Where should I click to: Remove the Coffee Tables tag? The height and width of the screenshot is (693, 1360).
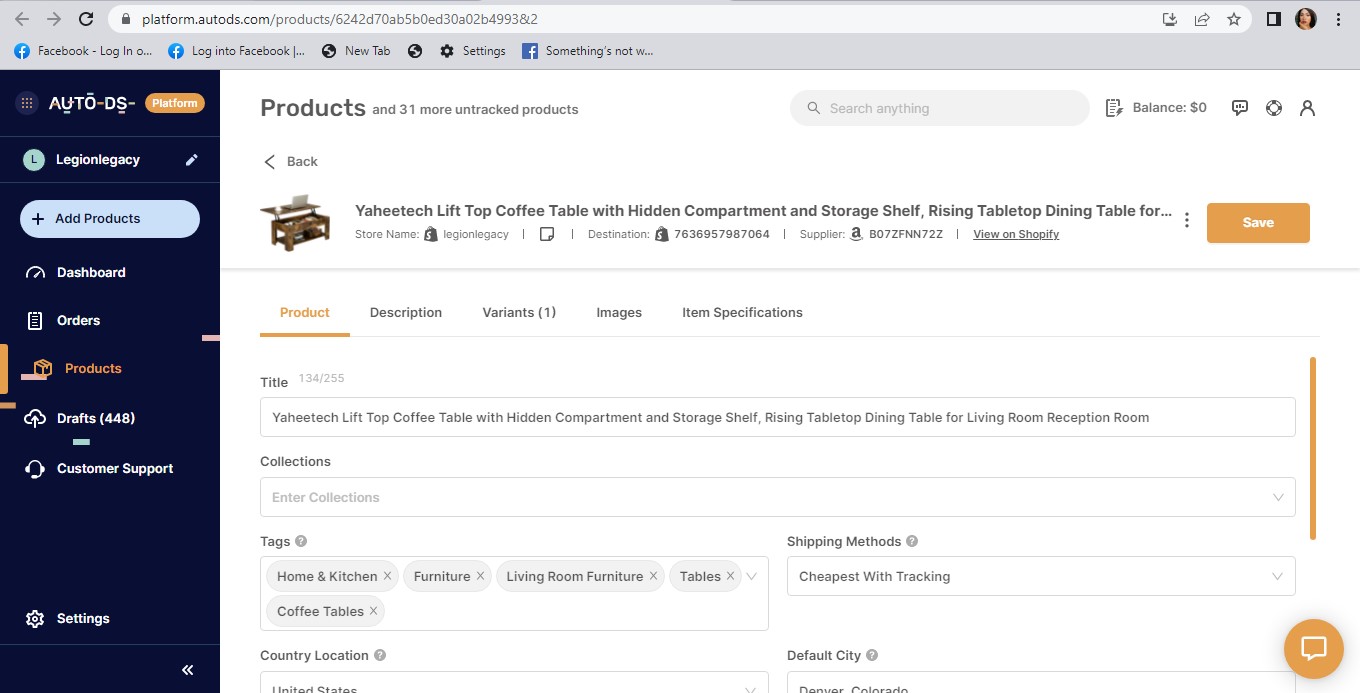(x=374, y=611)
